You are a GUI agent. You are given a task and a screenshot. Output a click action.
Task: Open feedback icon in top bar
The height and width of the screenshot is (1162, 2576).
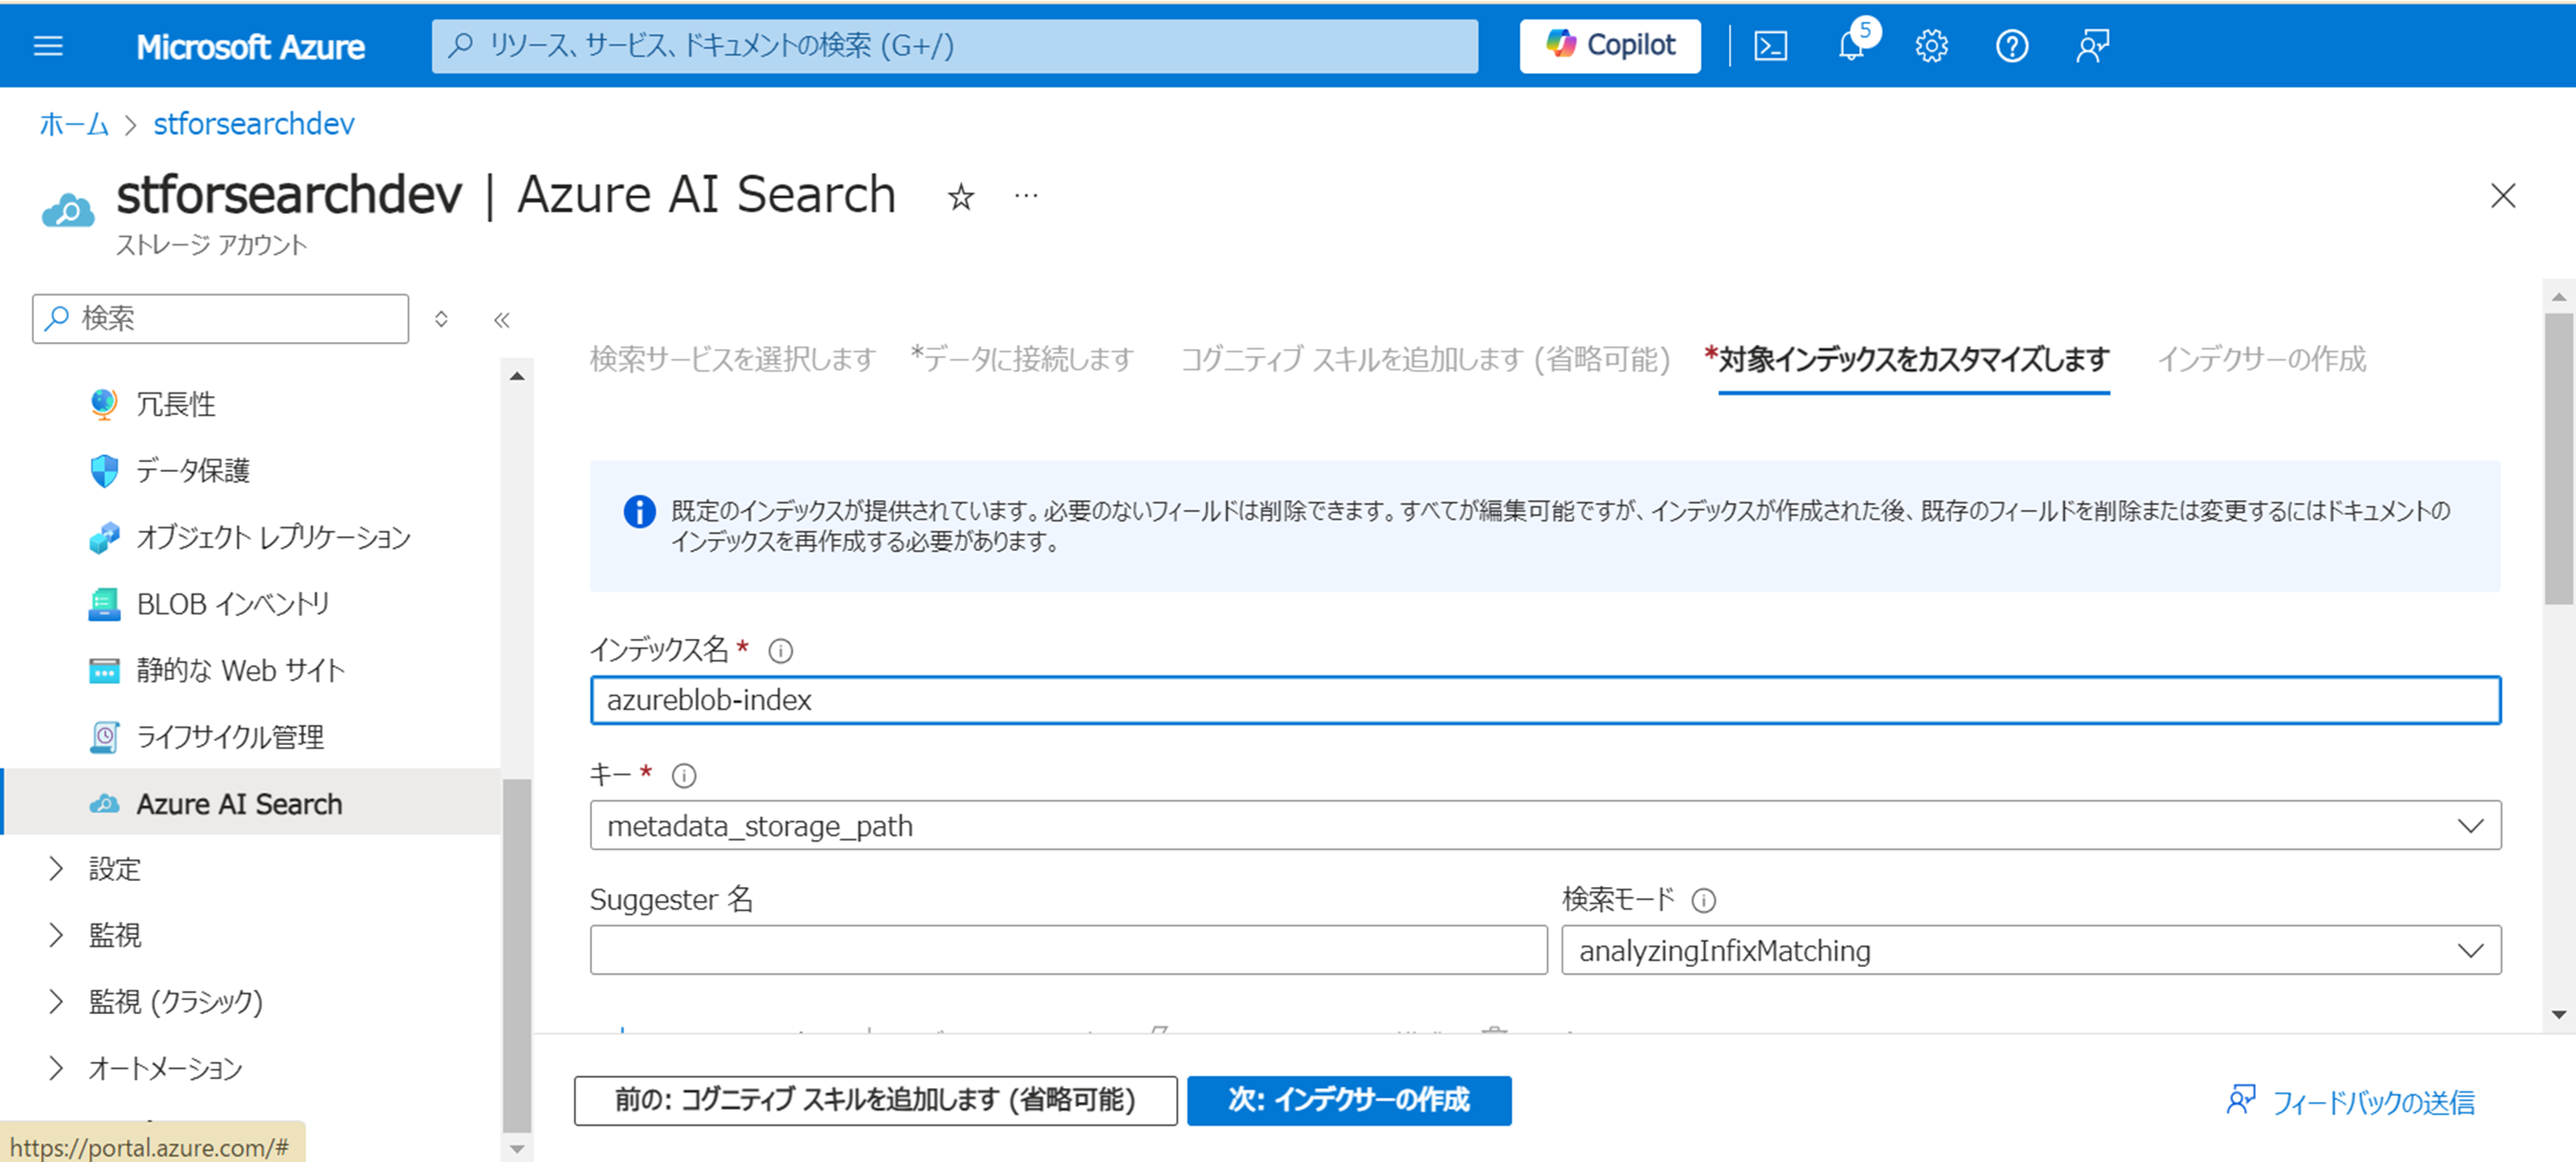[2092, 46]
